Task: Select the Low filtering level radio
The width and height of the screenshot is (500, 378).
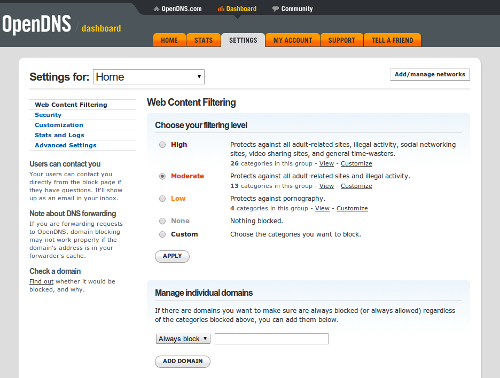Action: coord(162,199)
